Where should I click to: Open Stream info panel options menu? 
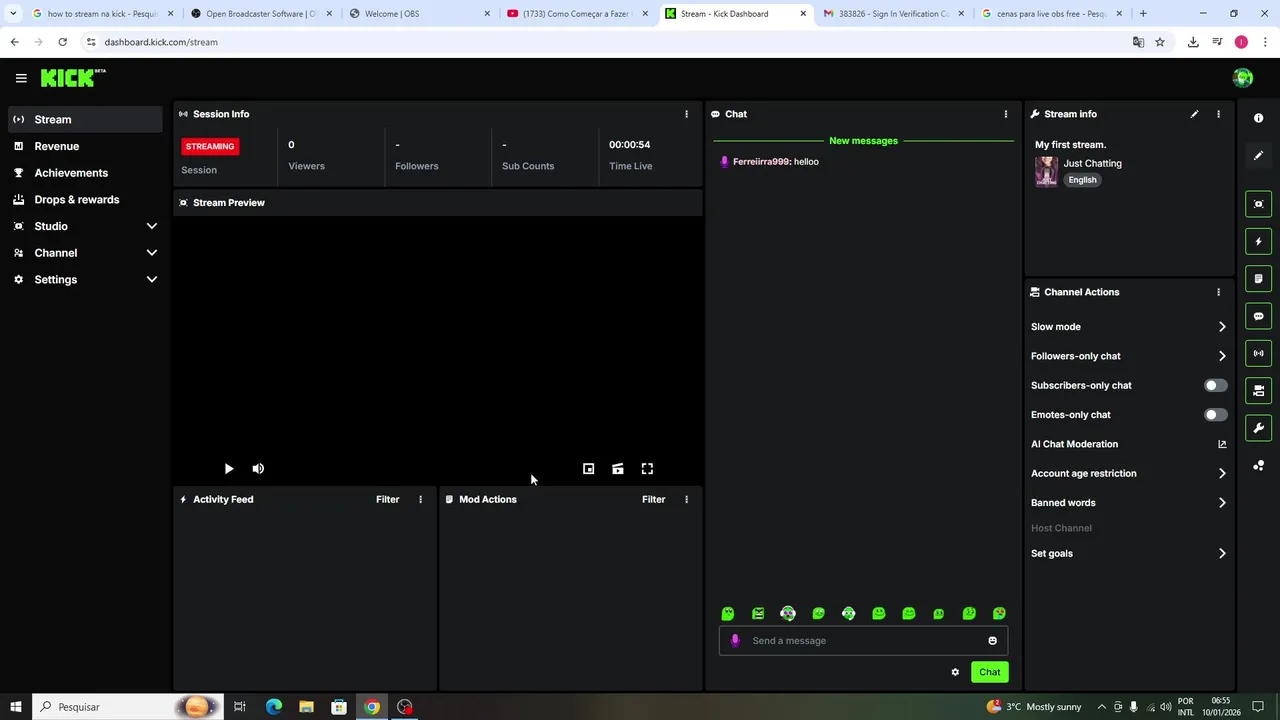coord(1218,114)
